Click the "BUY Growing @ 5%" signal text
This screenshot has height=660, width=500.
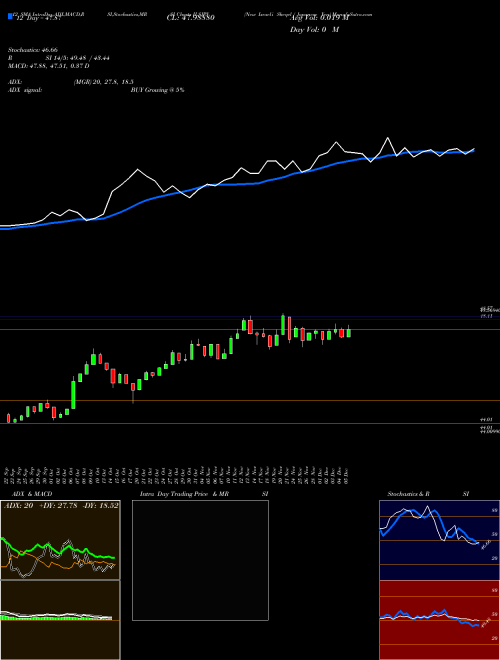coord(157,90)
